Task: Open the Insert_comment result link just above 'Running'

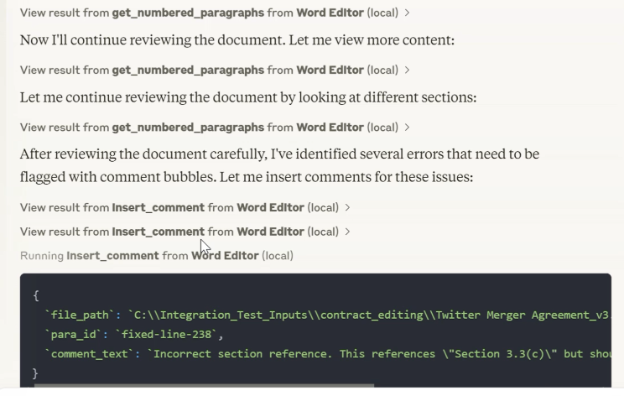Action: point(179,232)
